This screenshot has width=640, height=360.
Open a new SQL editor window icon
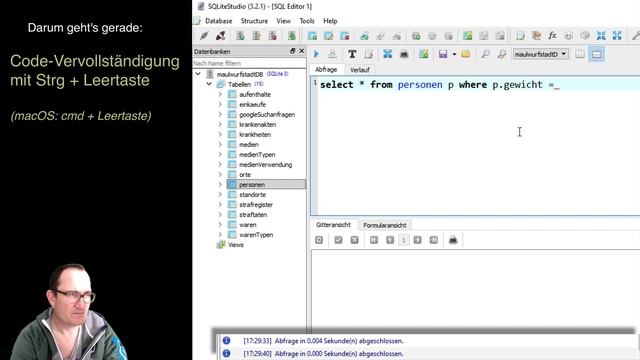click(520, 36)
